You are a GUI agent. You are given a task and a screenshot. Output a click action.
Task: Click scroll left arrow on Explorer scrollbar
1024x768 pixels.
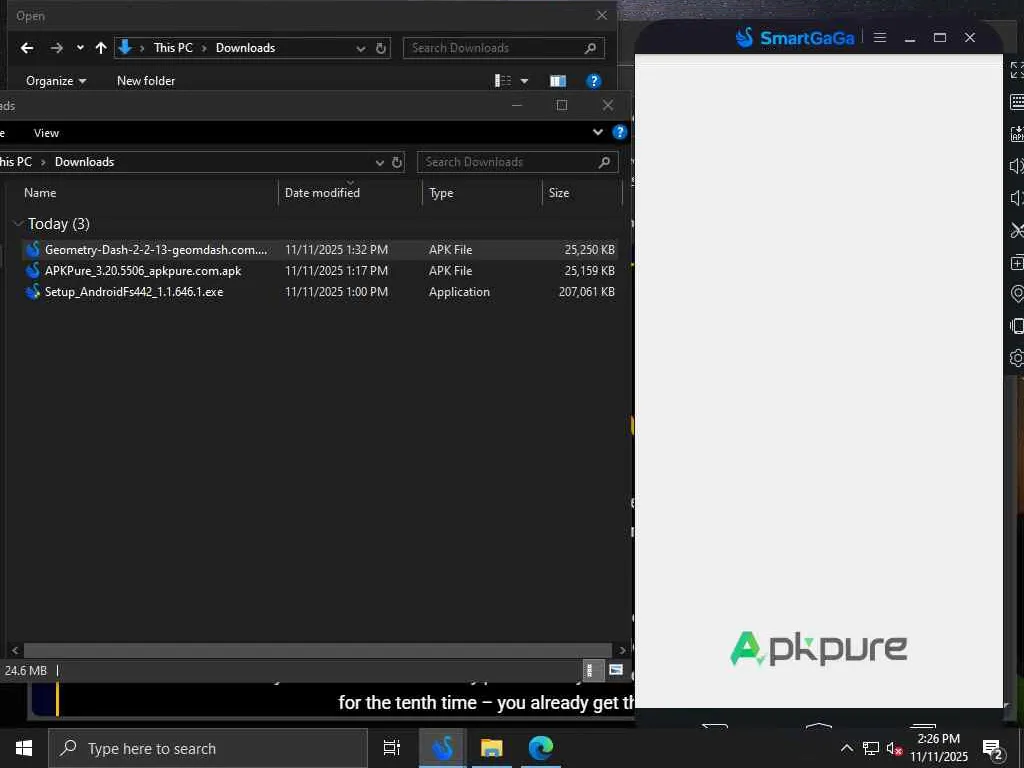click(15, 650)
